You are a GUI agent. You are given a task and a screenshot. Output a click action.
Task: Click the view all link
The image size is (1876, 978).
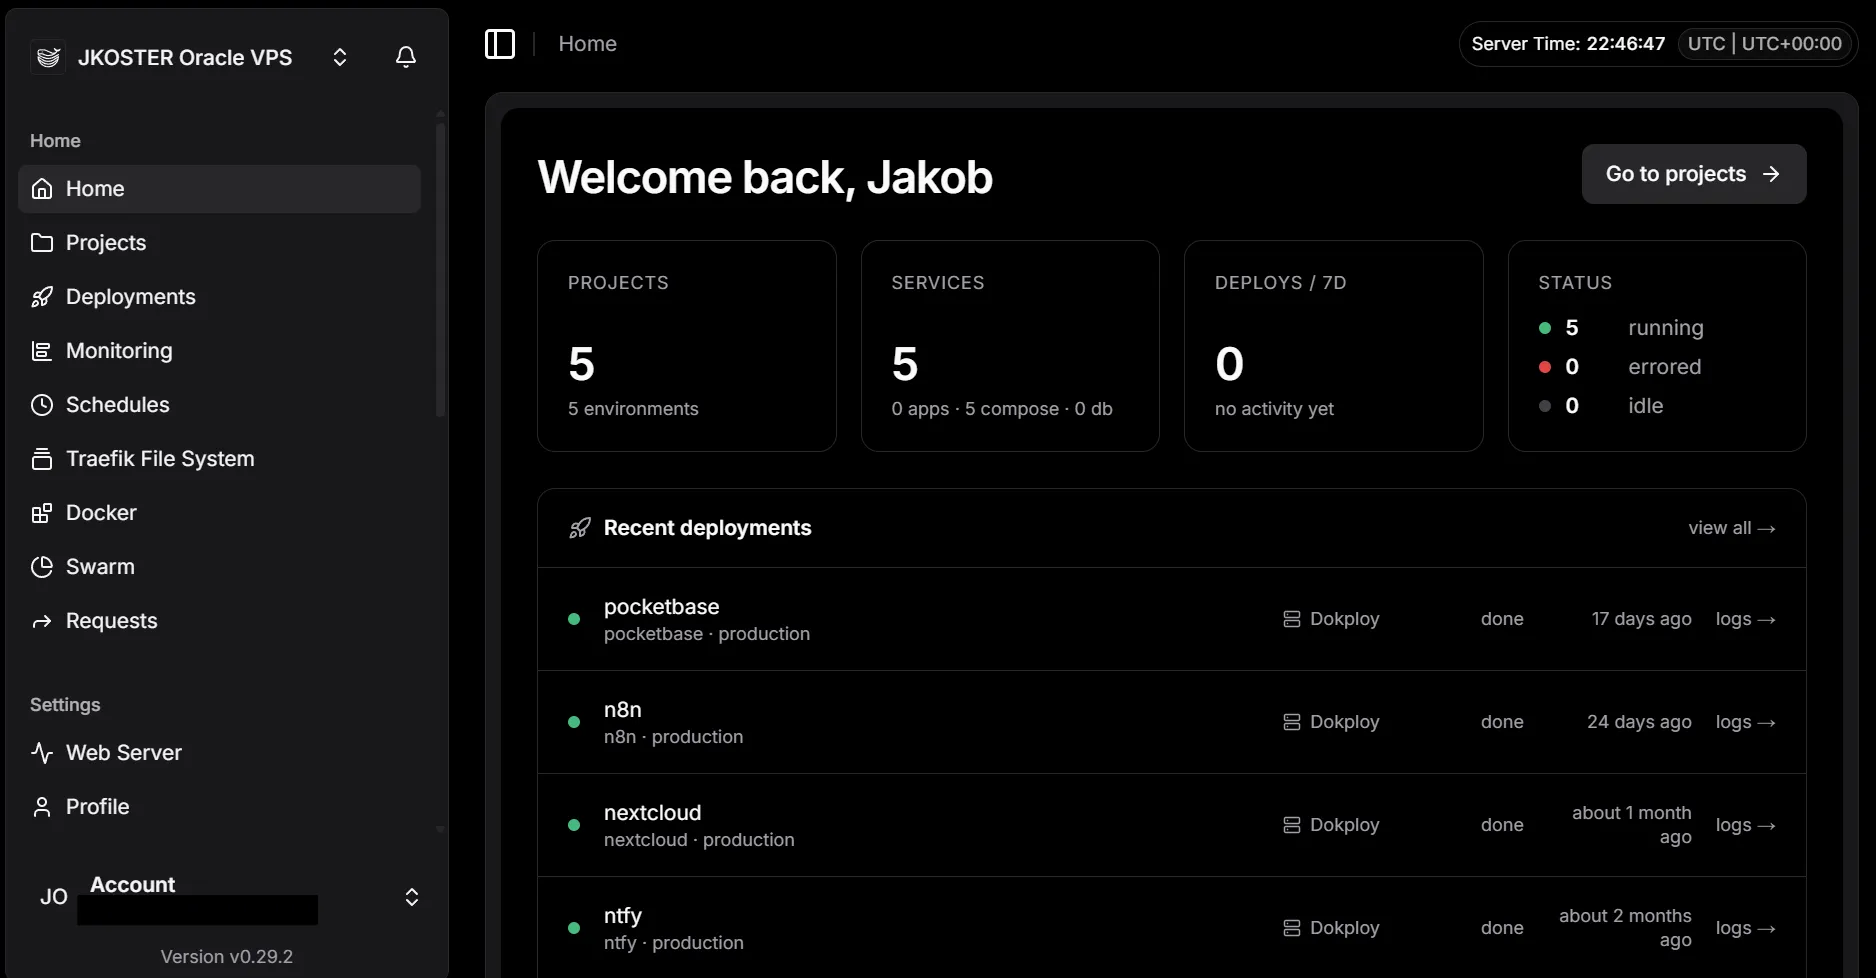pyautogui.click(x=1732, y=528)
